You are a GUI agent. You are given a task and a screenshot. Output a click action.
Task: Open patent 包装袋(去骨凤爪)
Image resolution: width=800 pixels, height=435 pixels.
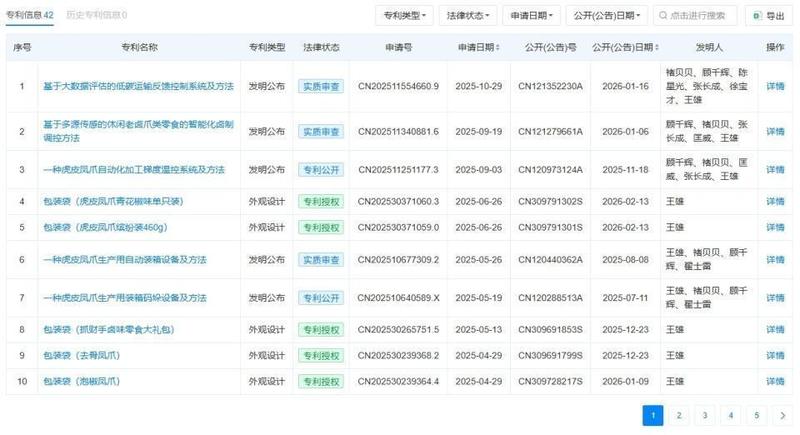click(82, 355)
